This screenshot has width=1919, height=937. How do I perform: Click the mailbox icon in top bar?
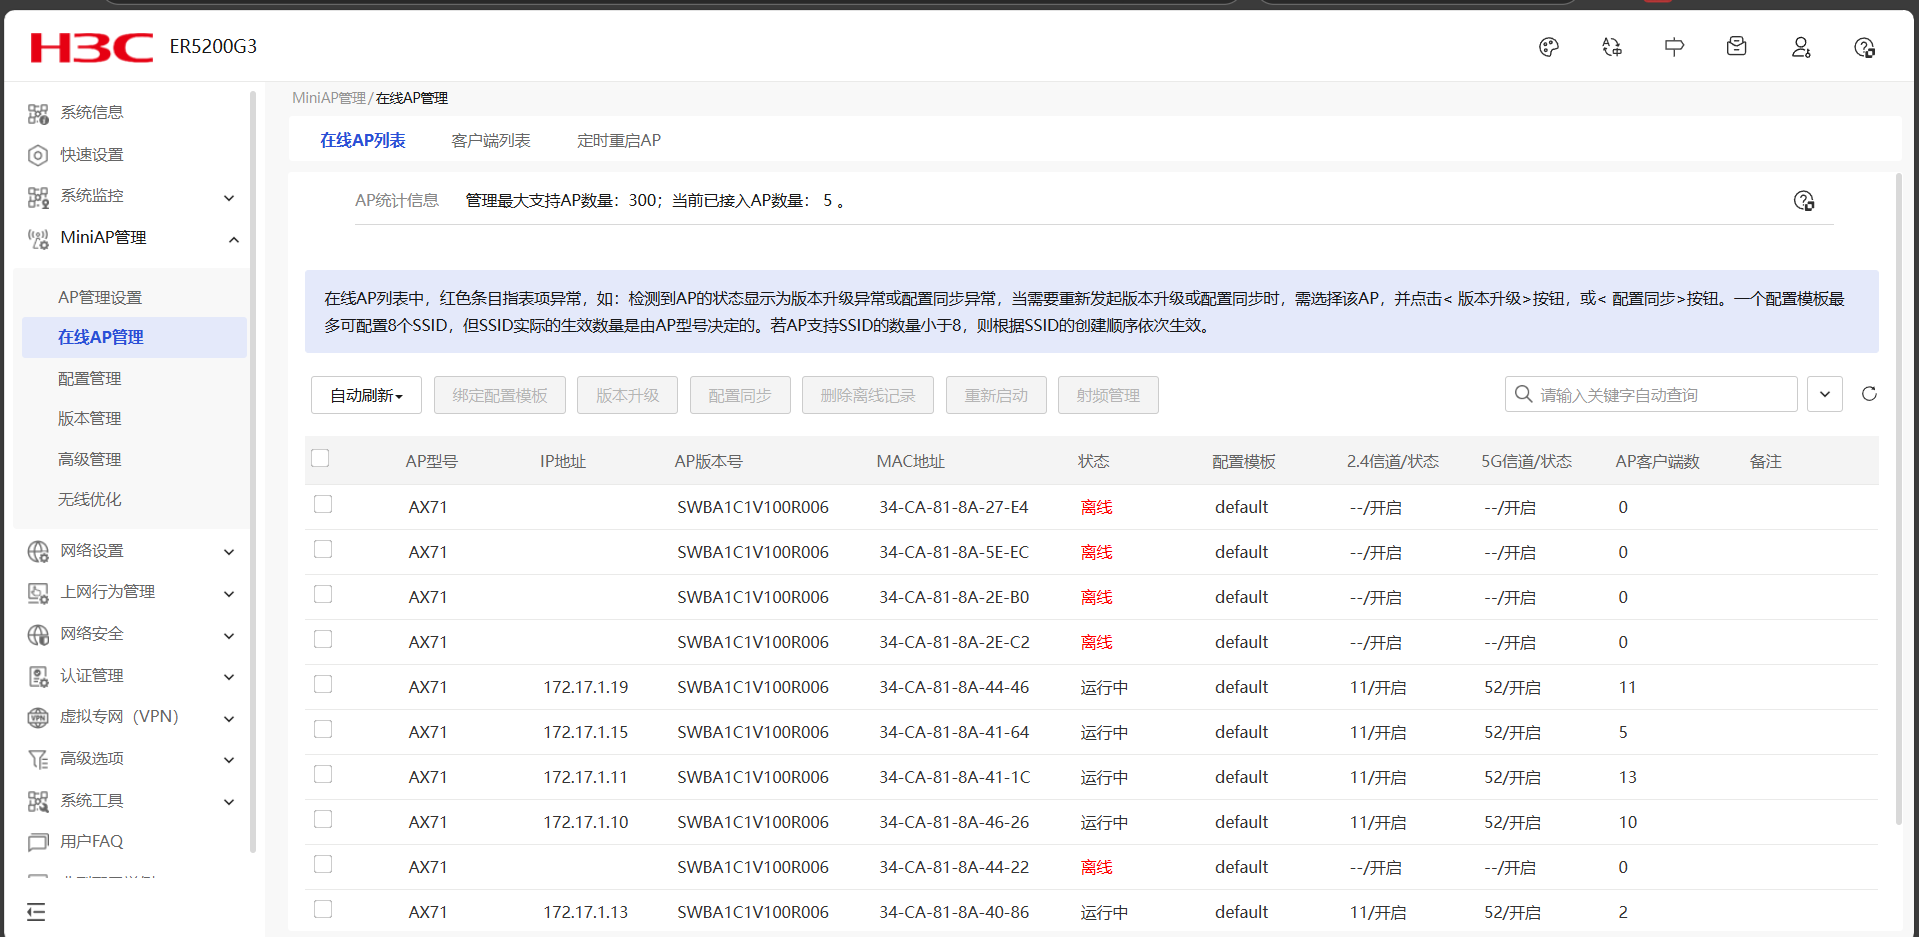(1736, 47)
